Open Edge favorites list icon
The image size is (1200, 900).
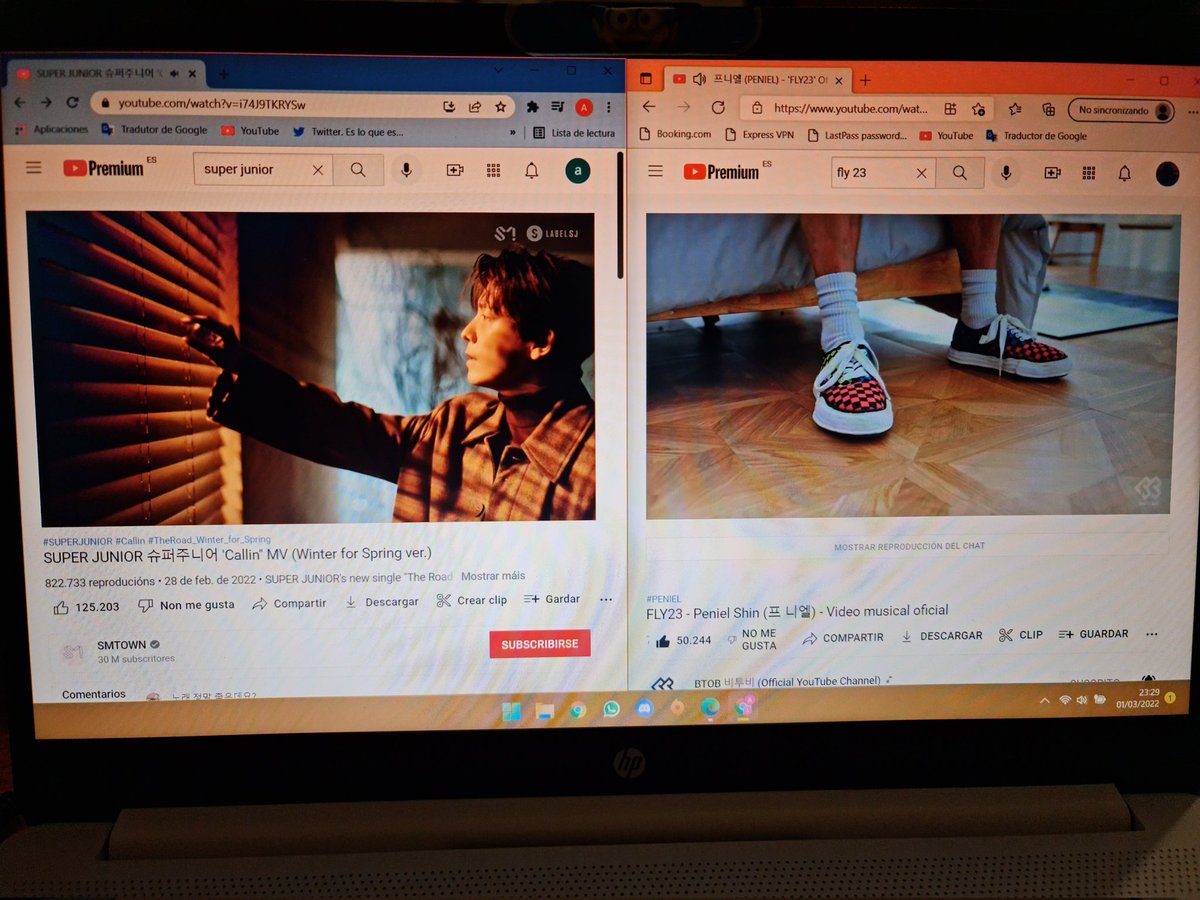(1016, 109)
